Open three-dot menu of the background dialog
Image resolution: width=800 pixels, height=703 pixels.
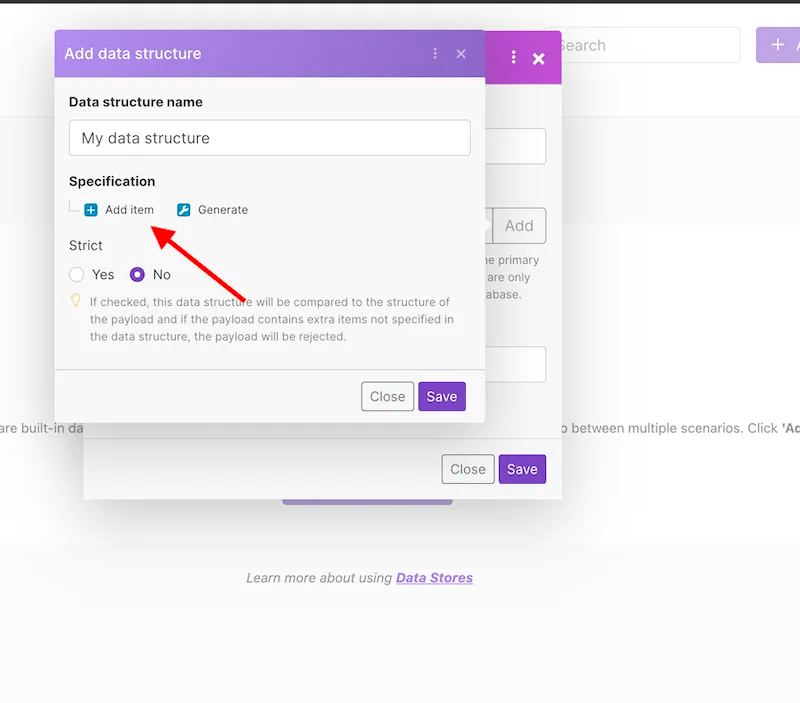(514, 58)
